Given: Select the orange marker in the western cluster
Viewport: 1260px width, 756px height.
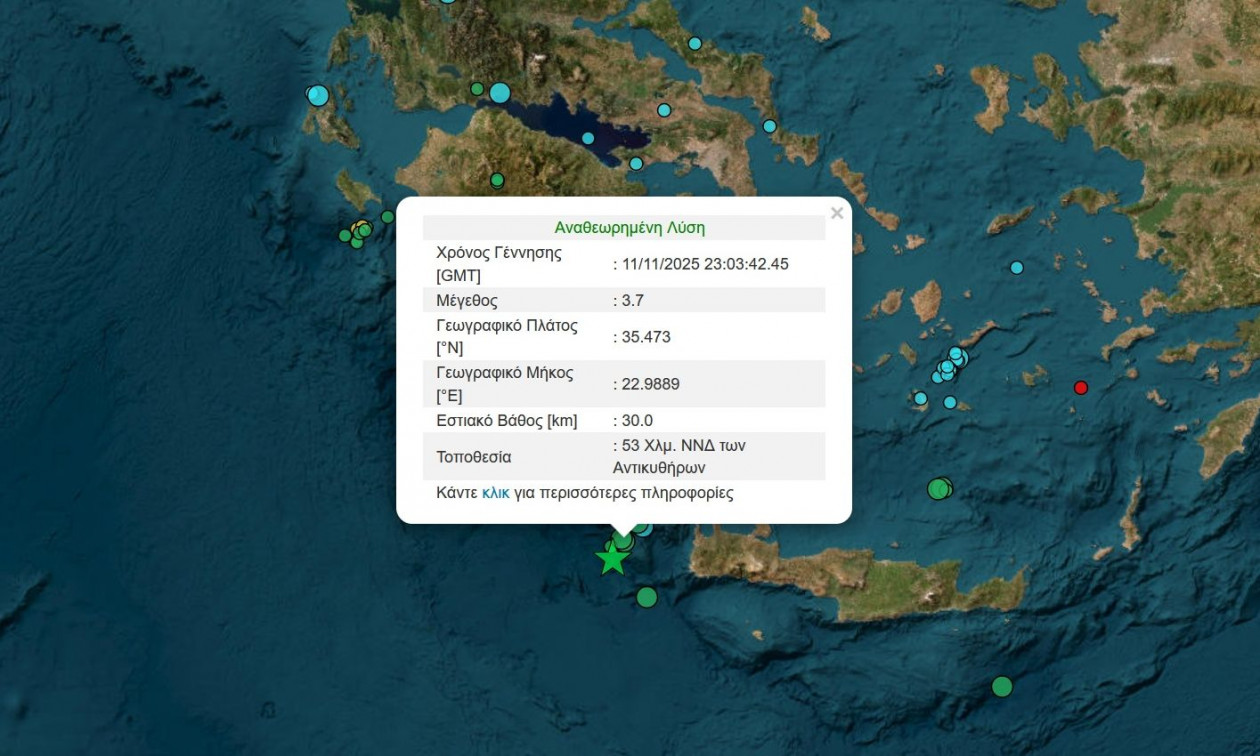Looking at the screenshot, I should pos(360,226).
